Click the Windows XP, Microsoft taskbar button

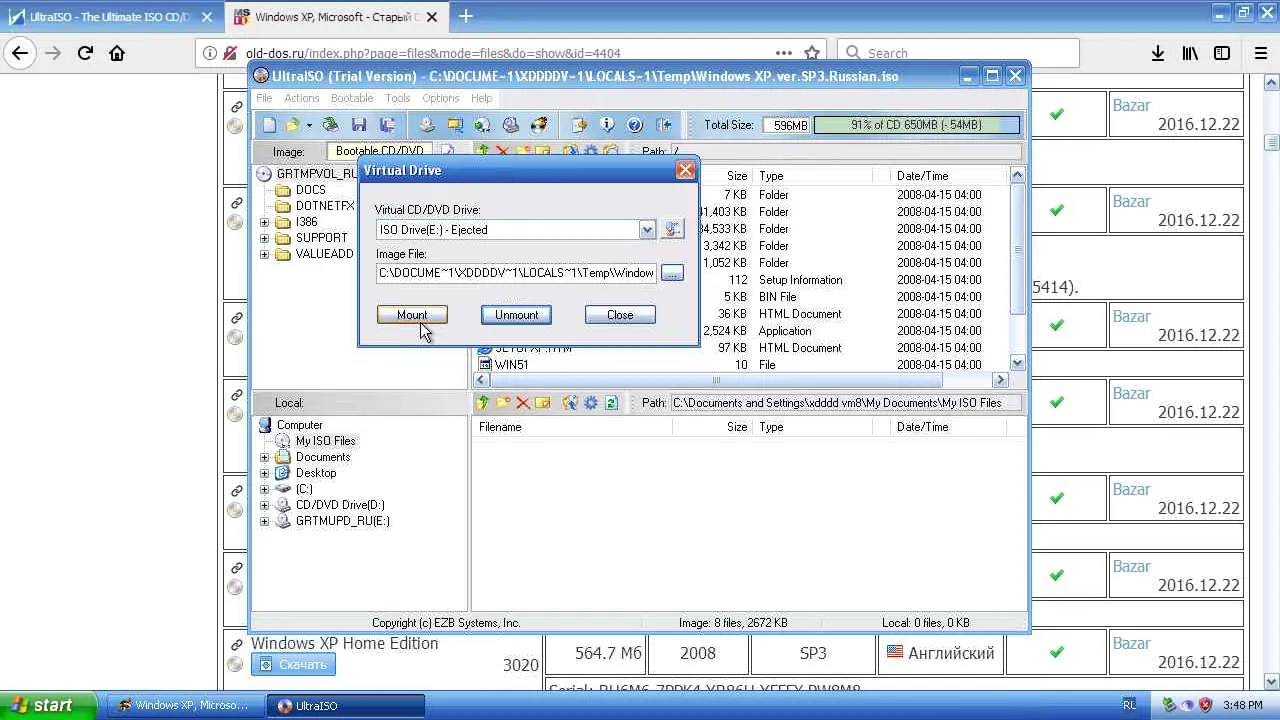tap(185, 705)
